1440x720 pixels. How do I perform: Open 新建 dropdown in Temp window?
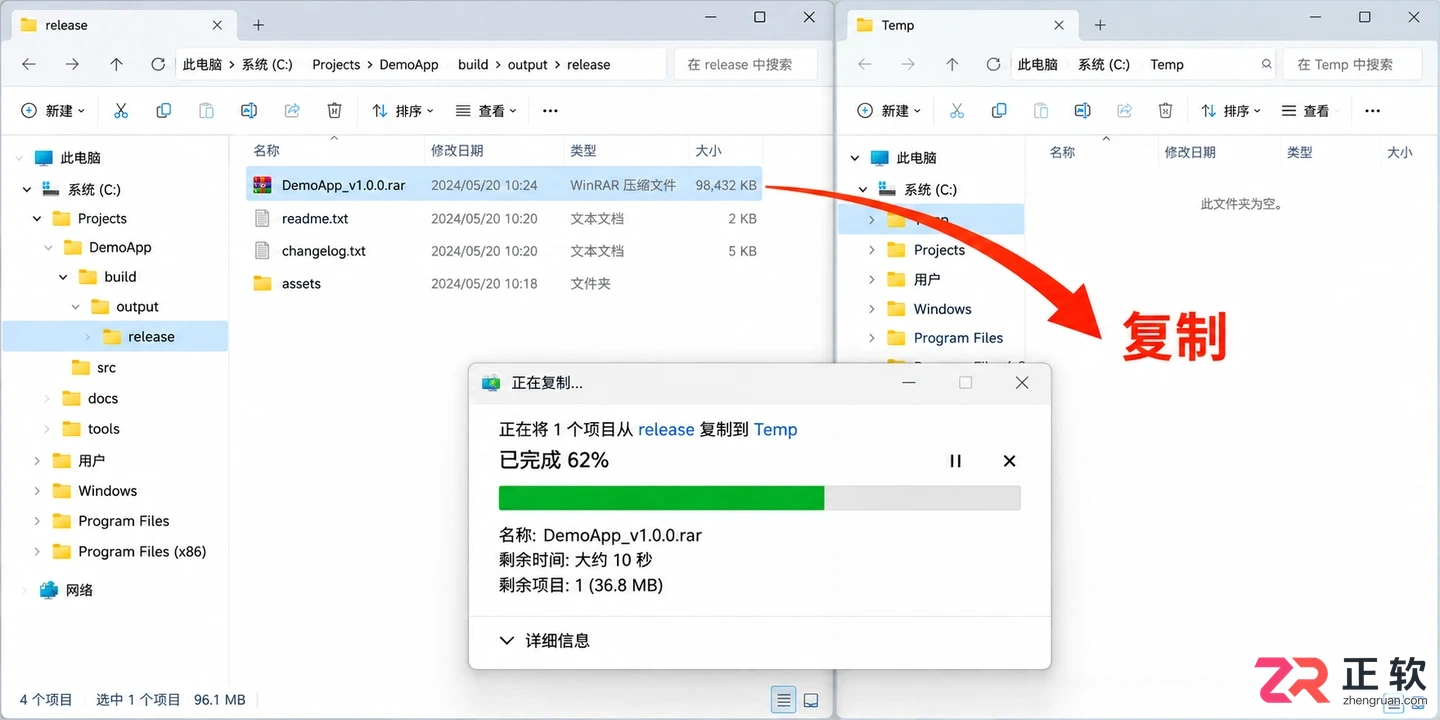click(890, 111)
